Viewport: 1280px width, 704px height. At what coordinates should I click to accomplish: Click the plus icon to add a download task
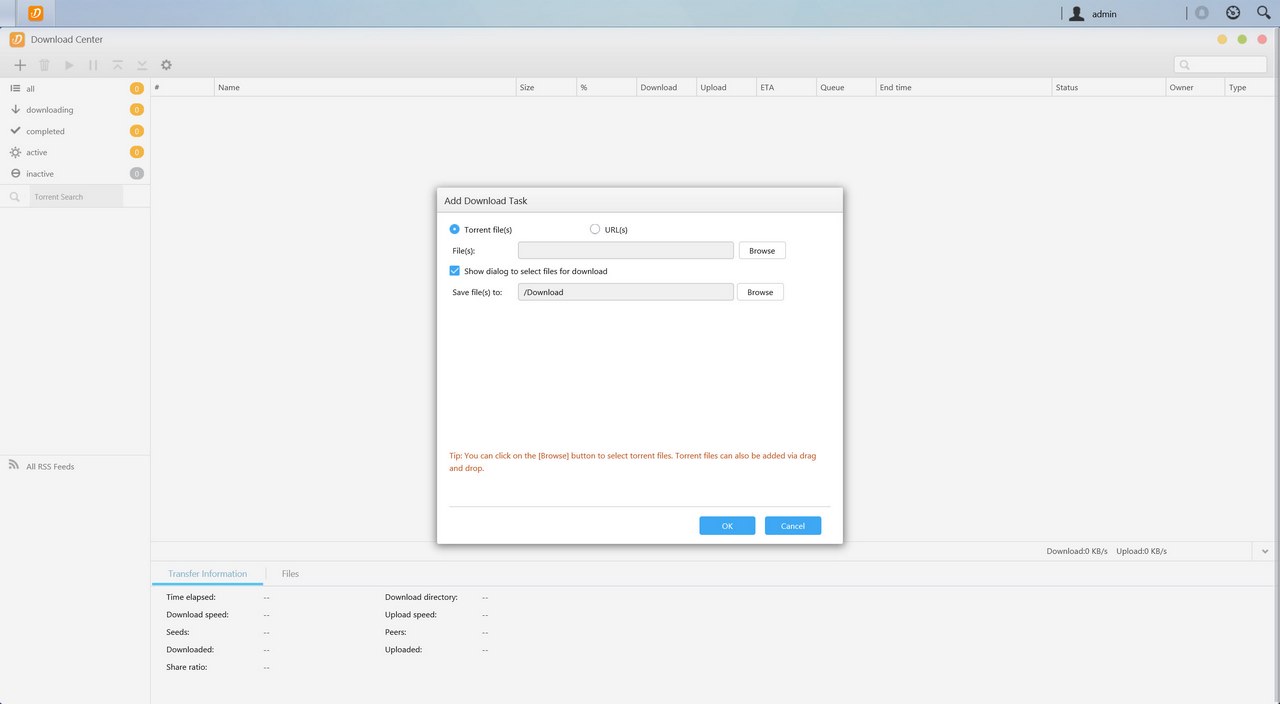20,65
